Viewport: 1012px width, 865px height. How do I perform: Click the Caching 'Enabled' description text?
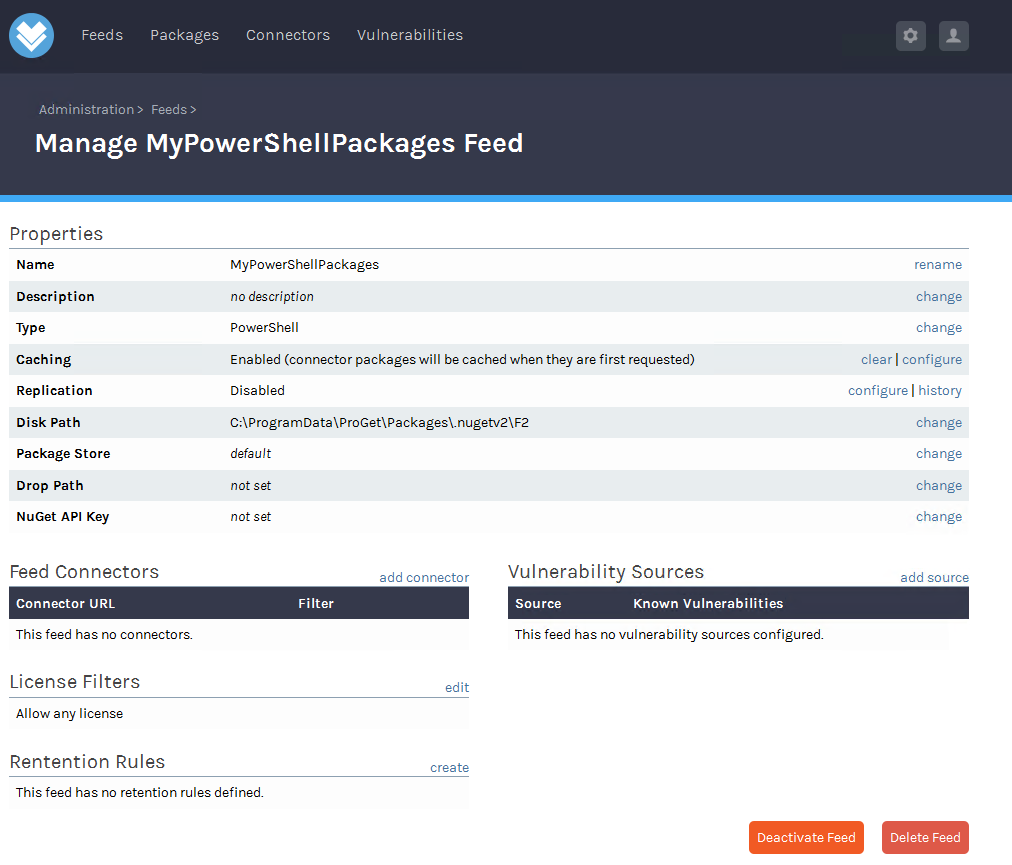(x=462, y=360)
